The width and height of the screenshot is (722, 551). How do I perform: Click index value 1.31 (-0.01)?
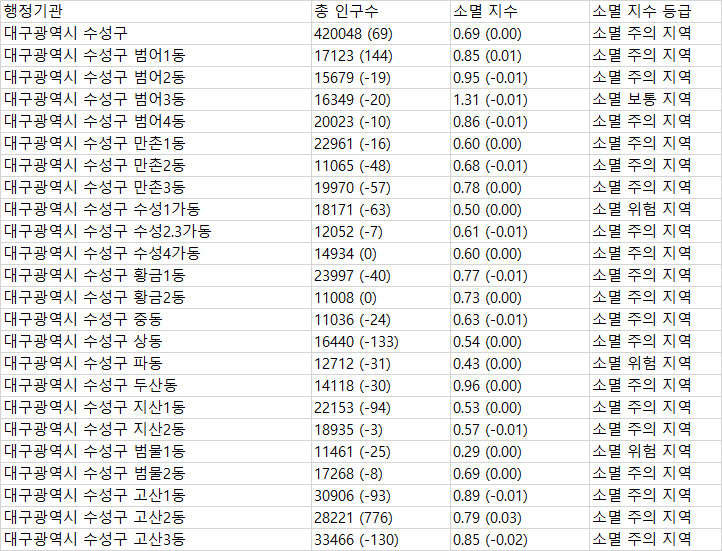tap(490, 100)
